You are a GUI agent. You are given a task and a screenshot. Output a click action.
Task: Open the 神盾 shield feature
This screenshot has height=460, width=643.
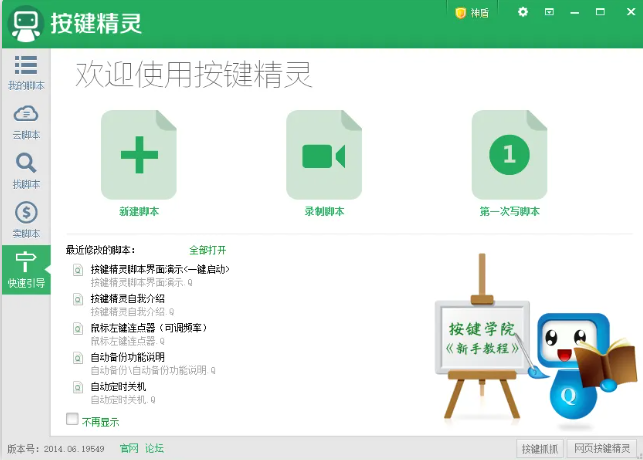pyautogui.click(x=472, y=13)
